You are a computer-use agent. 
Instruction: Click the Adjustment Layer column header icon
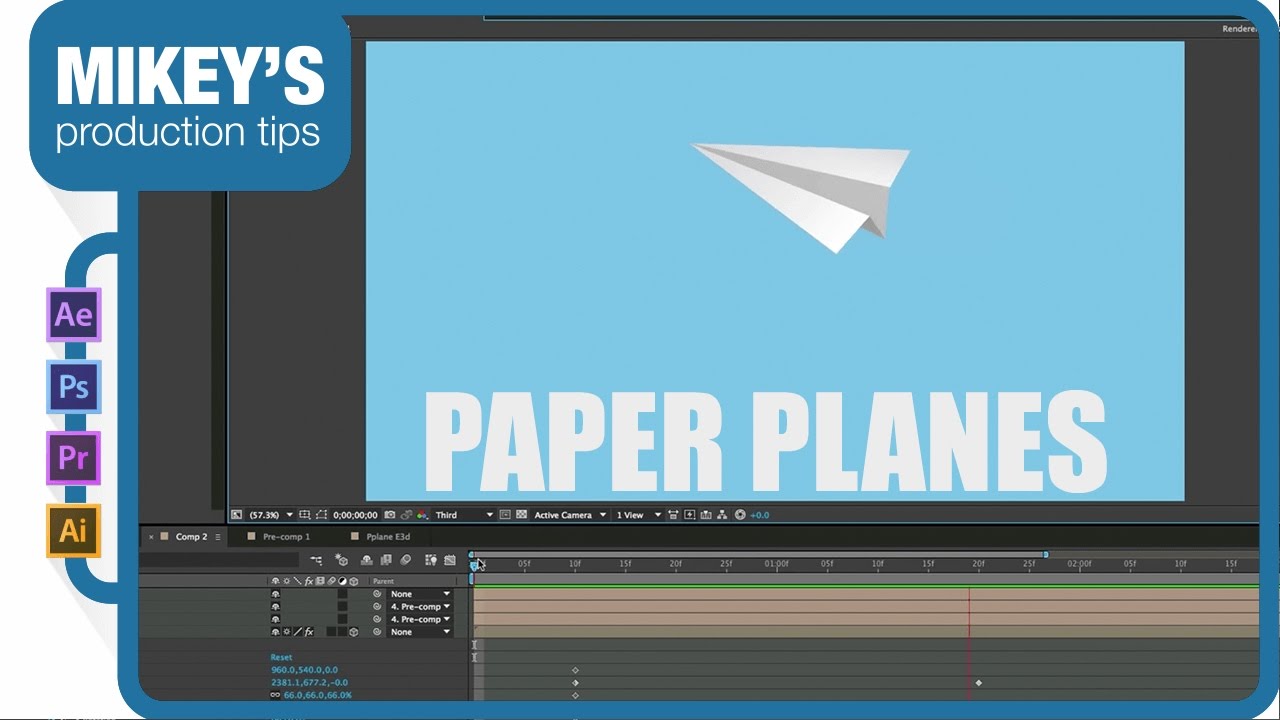342,581
